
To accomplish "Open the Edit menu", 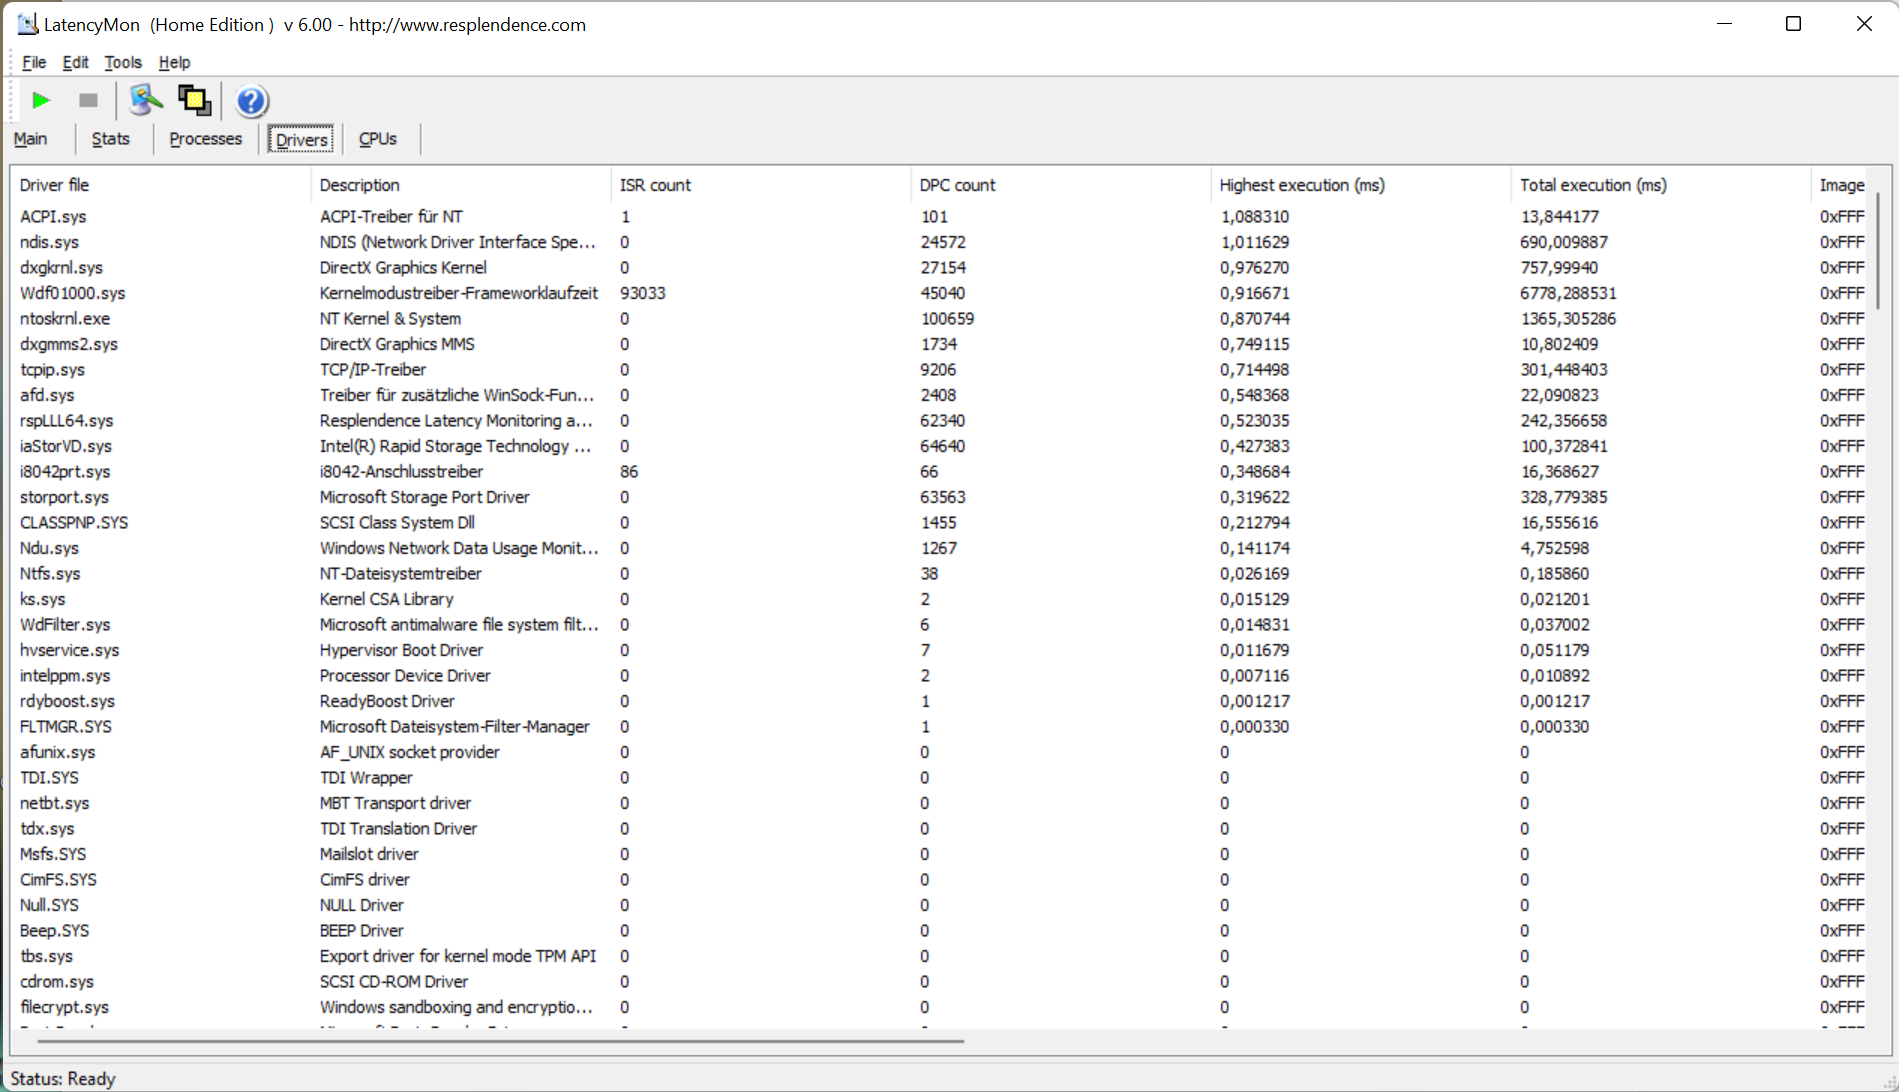I will (x=75, y=62).
